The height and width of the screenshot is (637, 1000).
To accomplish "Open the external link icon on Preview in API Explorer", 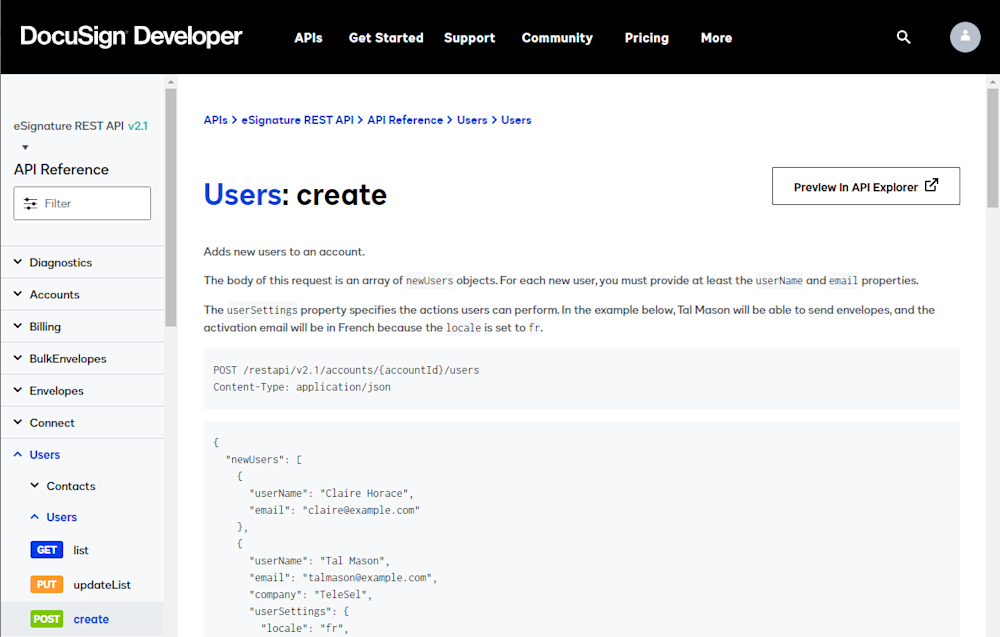I will click(x=933, y=185).
